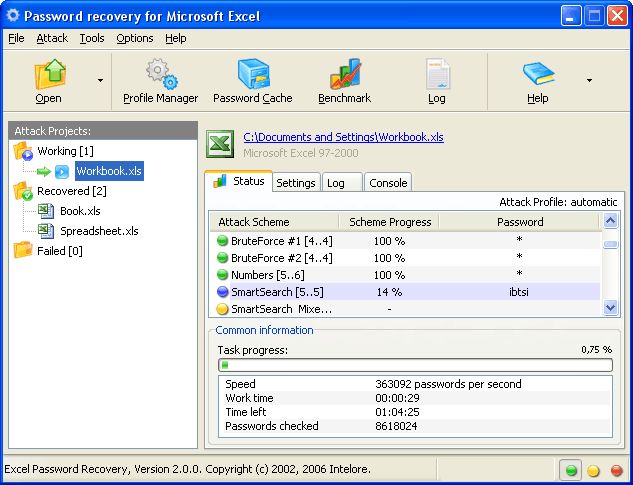Expand the Open button dropdown arrow
Viewport: 633px width, 485px height.
click(x=99, y=80)
